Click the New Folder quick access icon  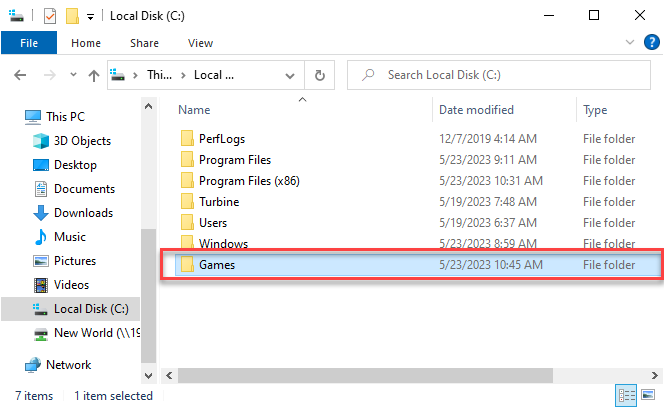tap(72, 16)
